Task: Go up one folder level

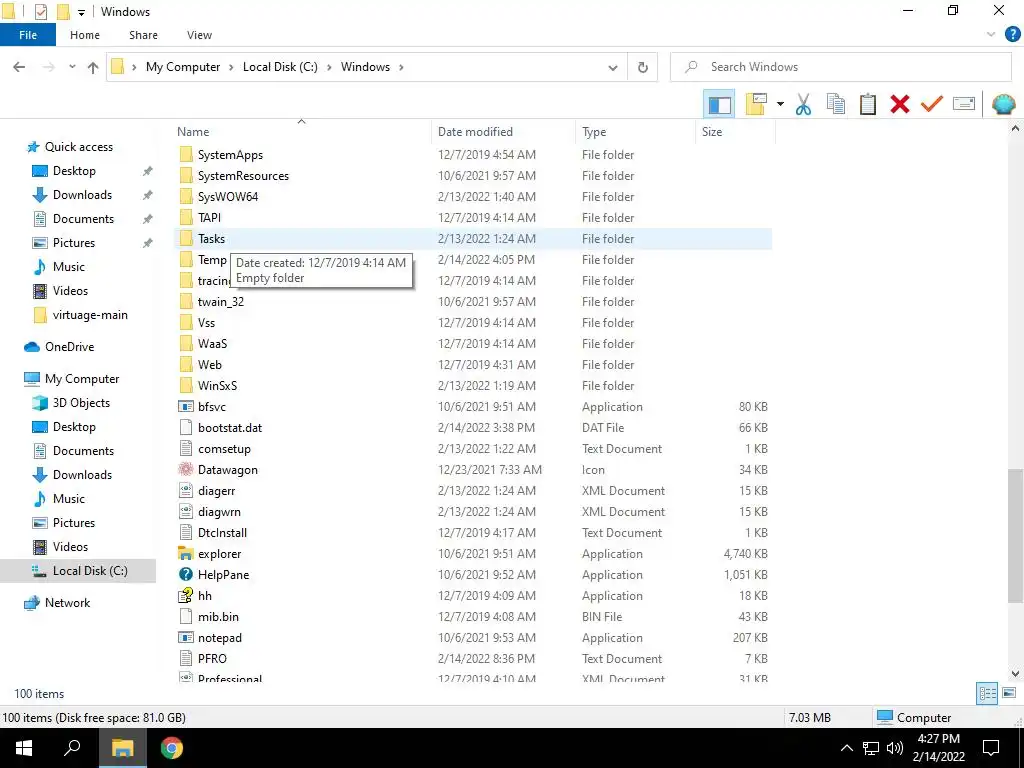Action: click(x=93, y=67)
